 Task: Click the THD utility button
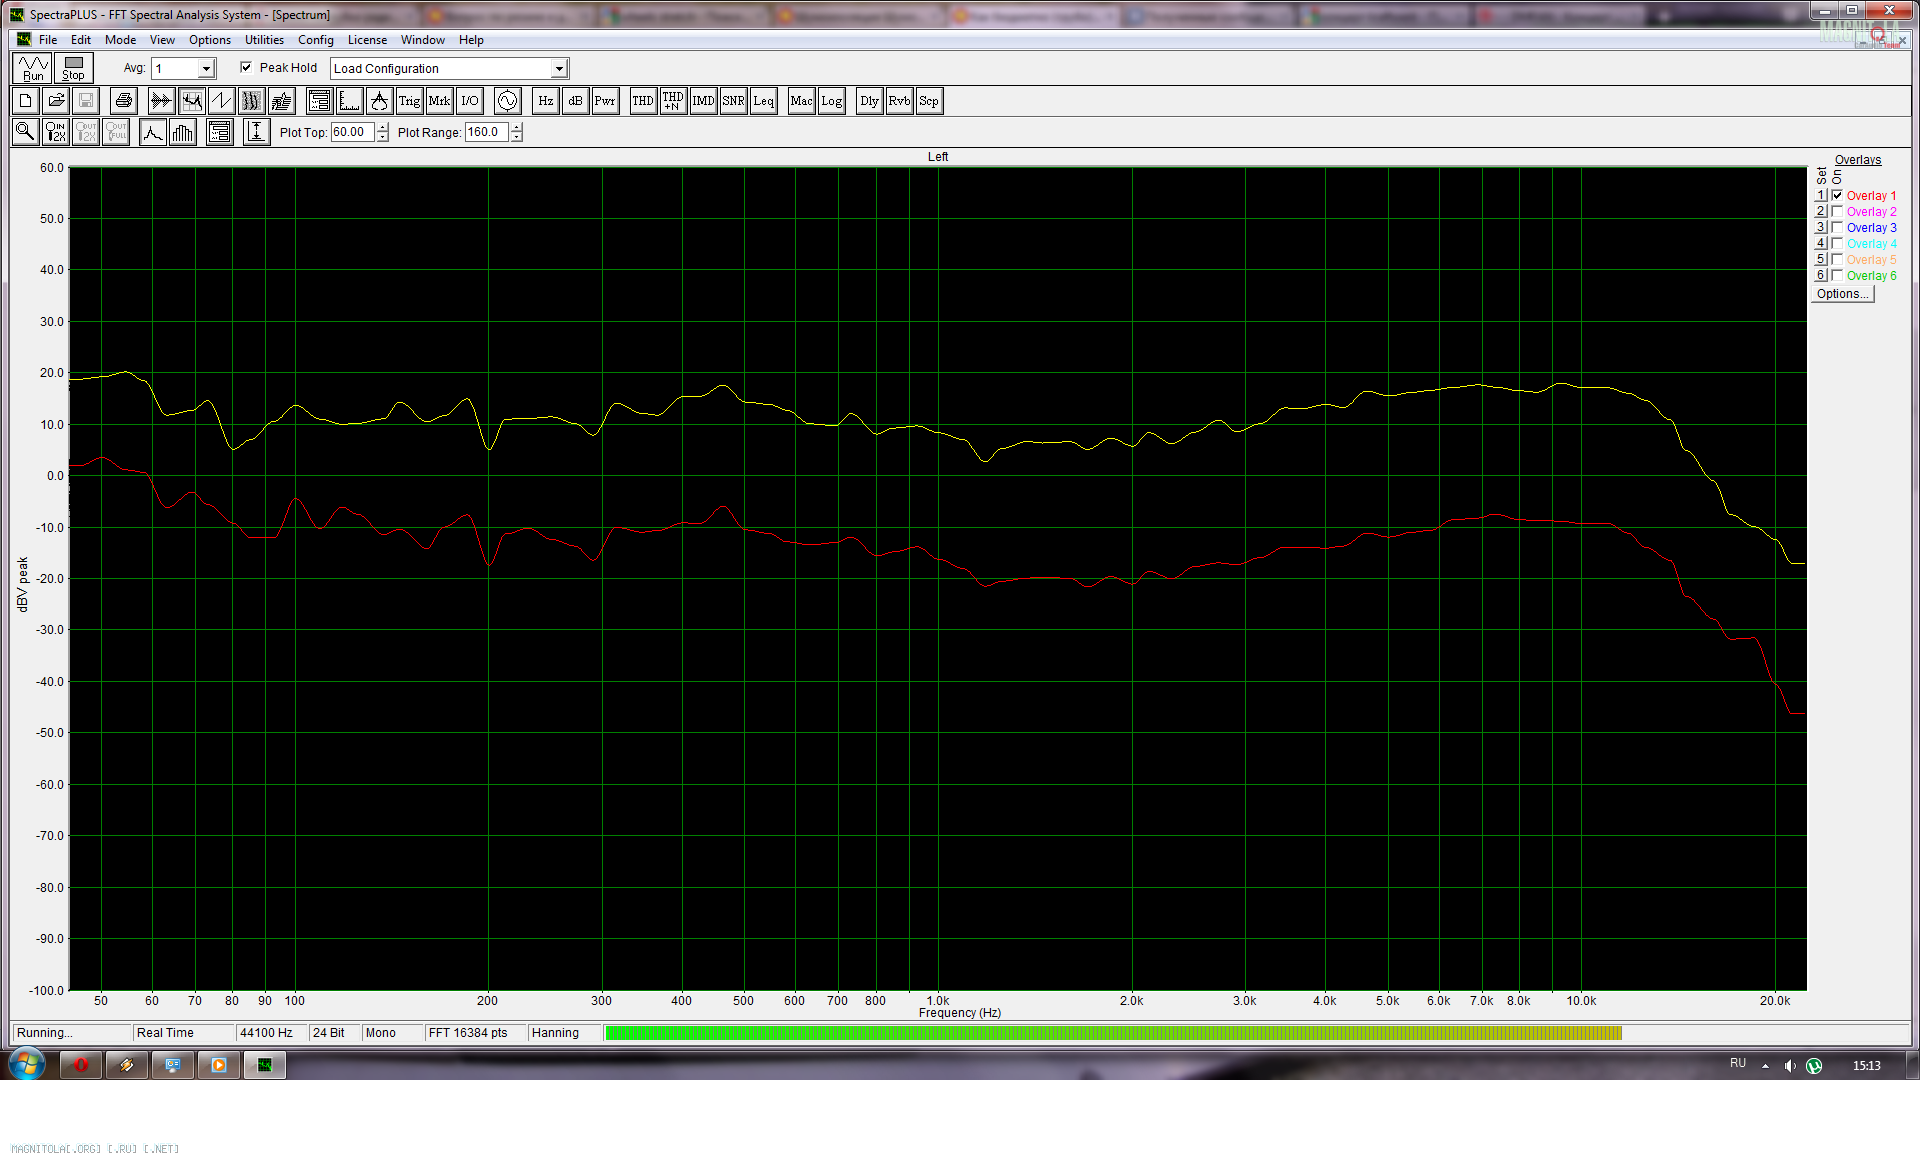[x=643, y=101]
